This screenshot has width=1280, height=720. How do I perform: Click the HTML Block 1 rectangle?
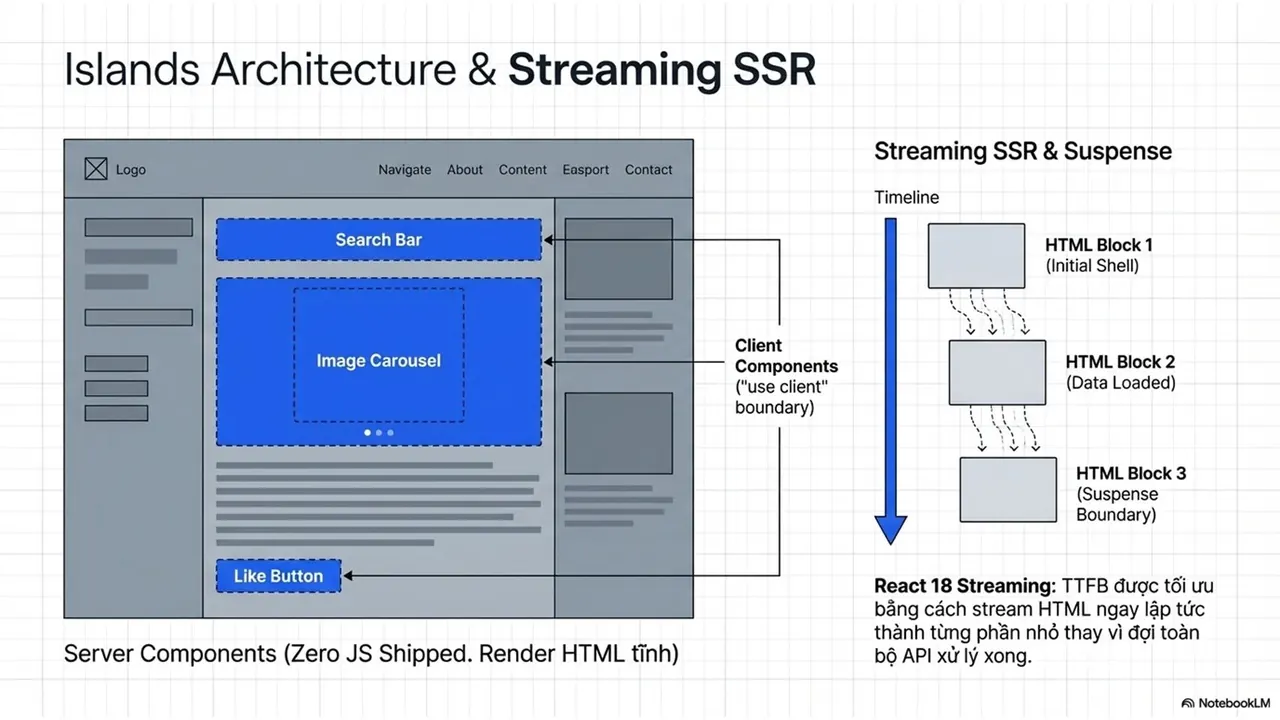(x=977, y=255)
